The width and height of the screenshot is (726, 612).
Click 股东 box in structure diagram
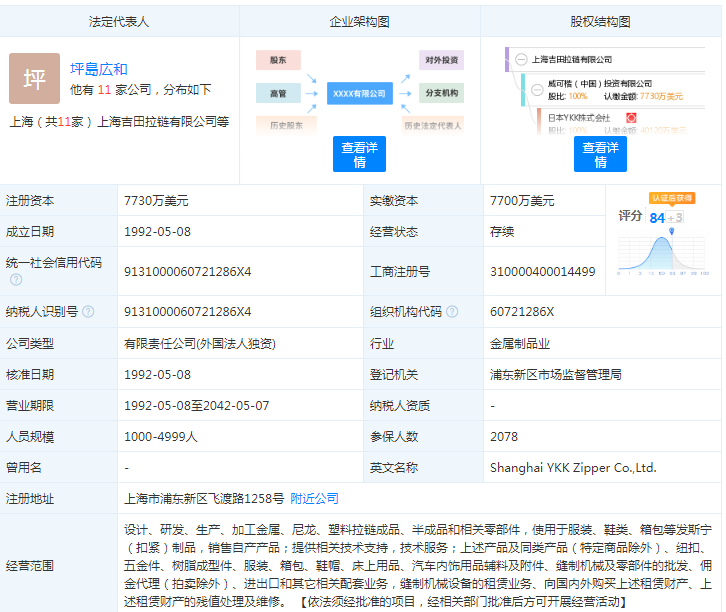(x=278, y=60)
